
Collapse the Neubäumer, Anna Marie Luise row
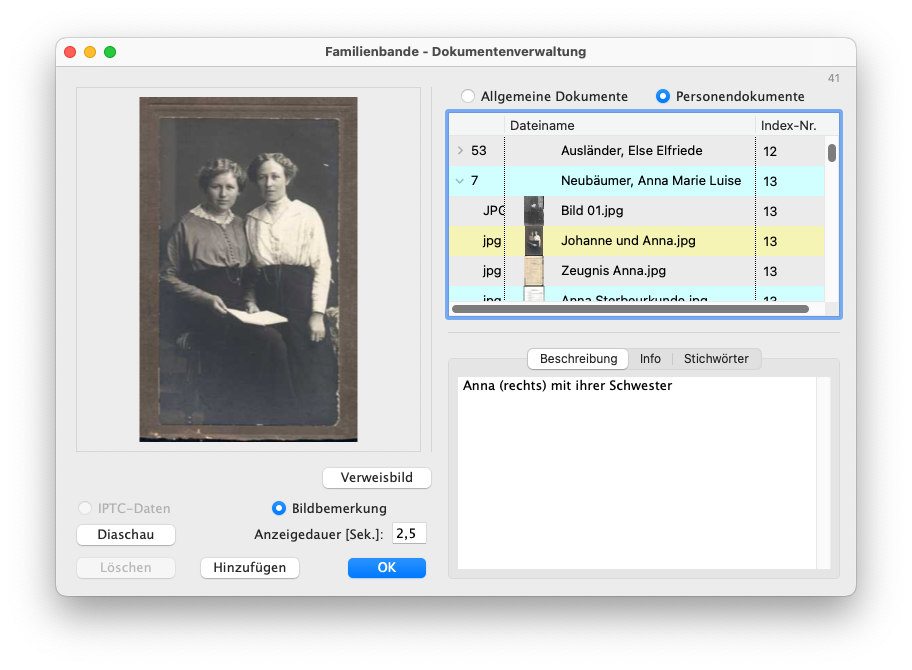460,181
